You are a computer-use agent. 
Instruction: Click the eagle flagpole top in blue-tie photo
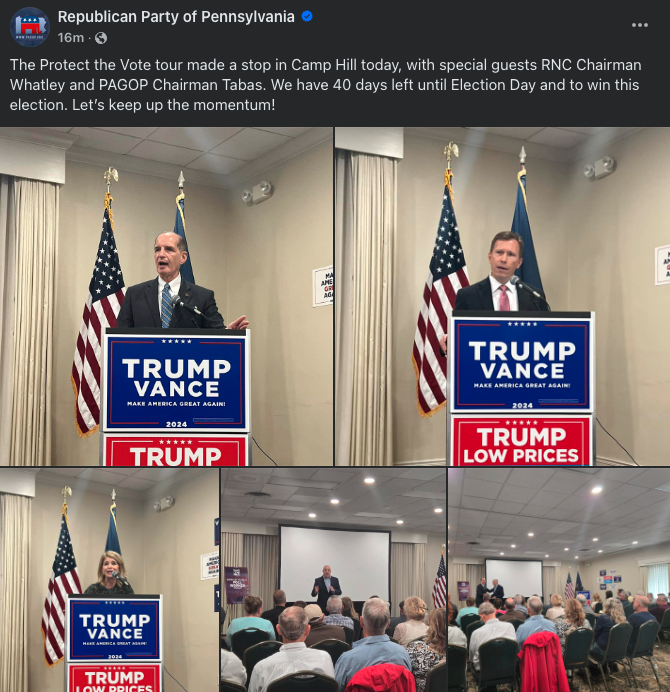(111, 177)
